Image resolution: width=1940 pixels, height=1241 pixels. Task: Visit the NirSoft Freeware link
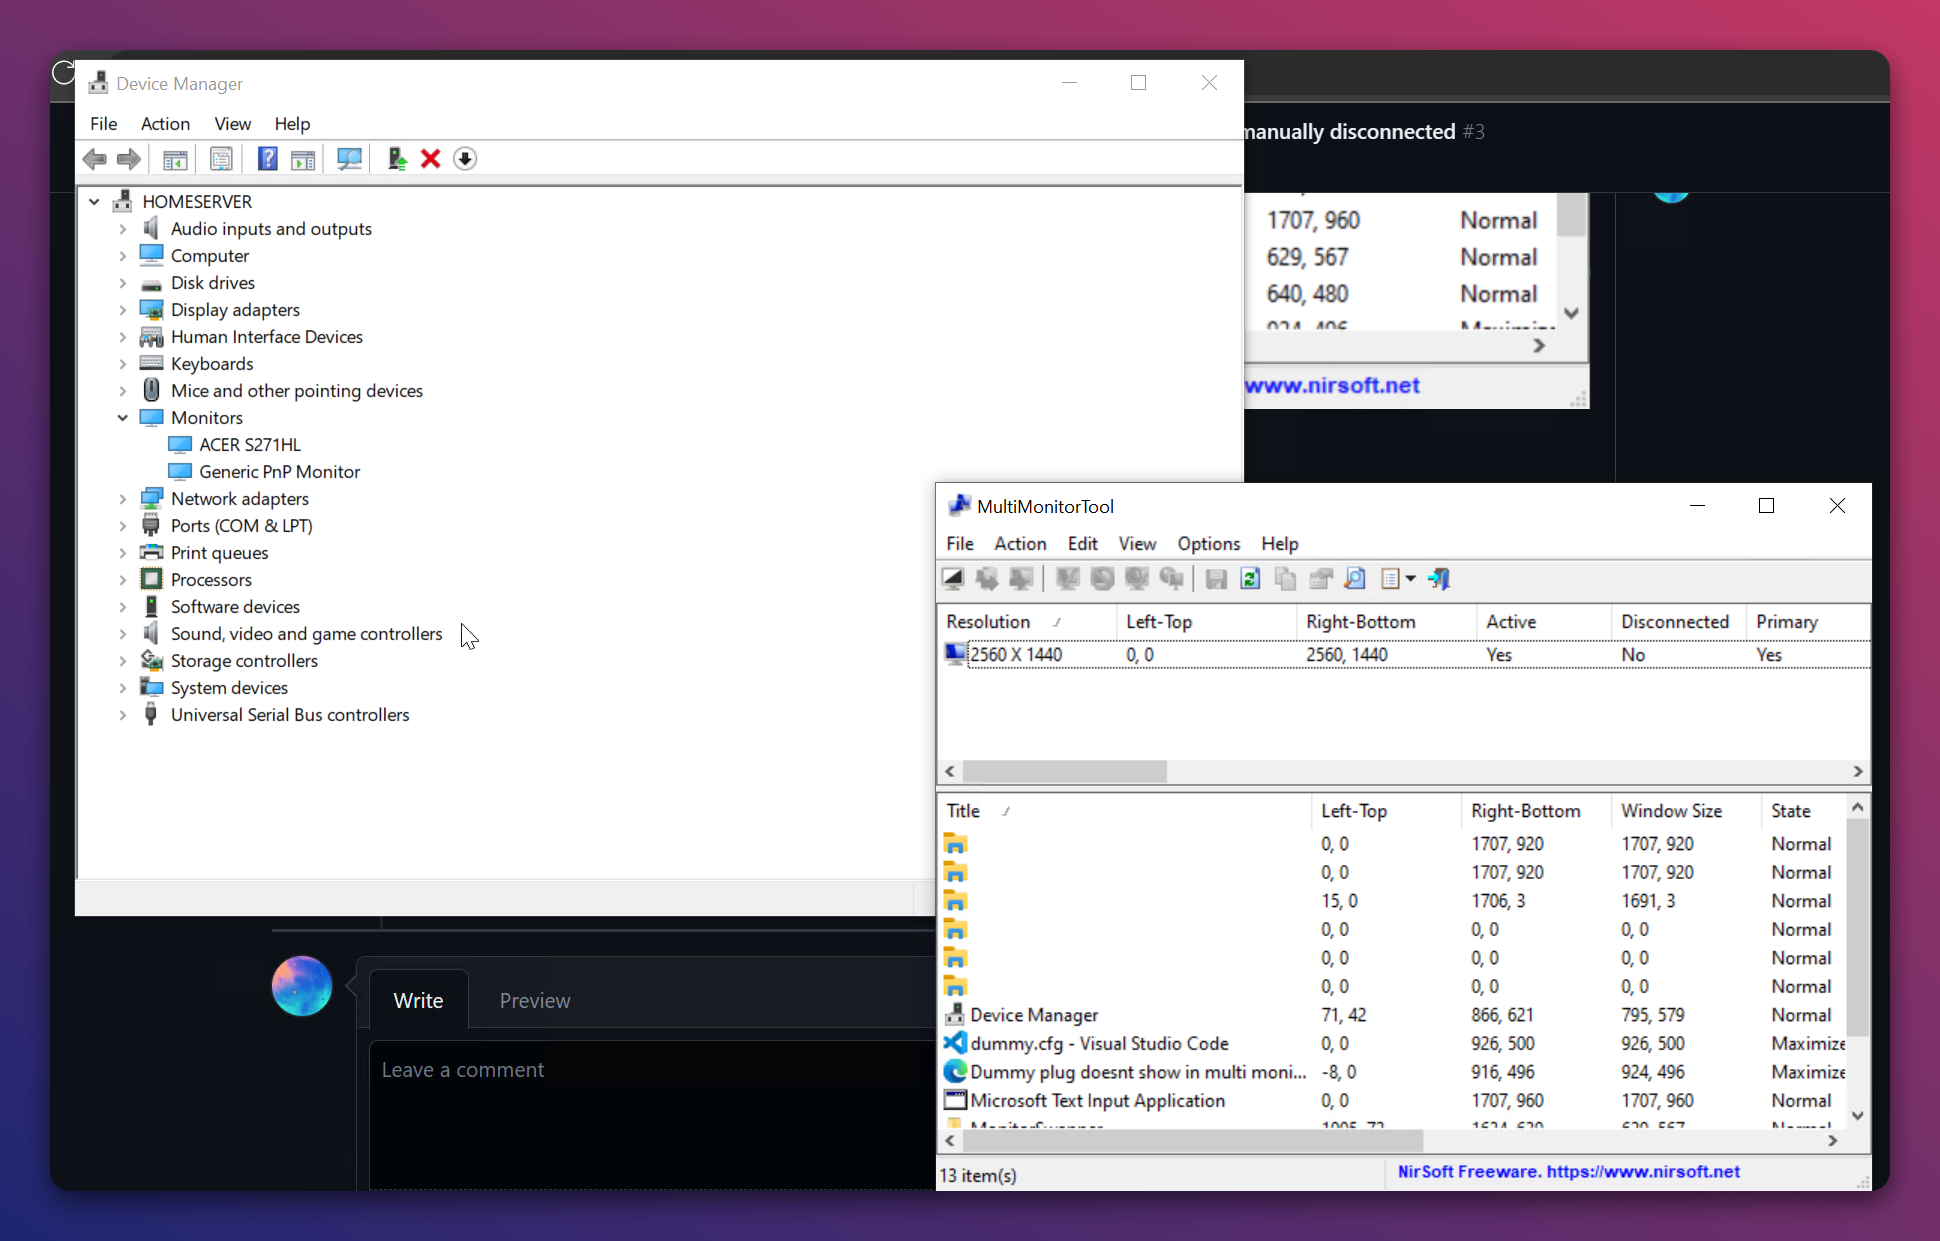click(x=1567, y=1172)
